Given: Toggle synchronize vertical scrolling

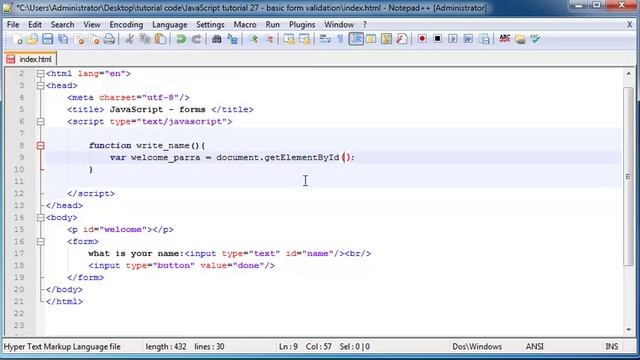Looking at the screenshot, I should (x=289, y=39).
